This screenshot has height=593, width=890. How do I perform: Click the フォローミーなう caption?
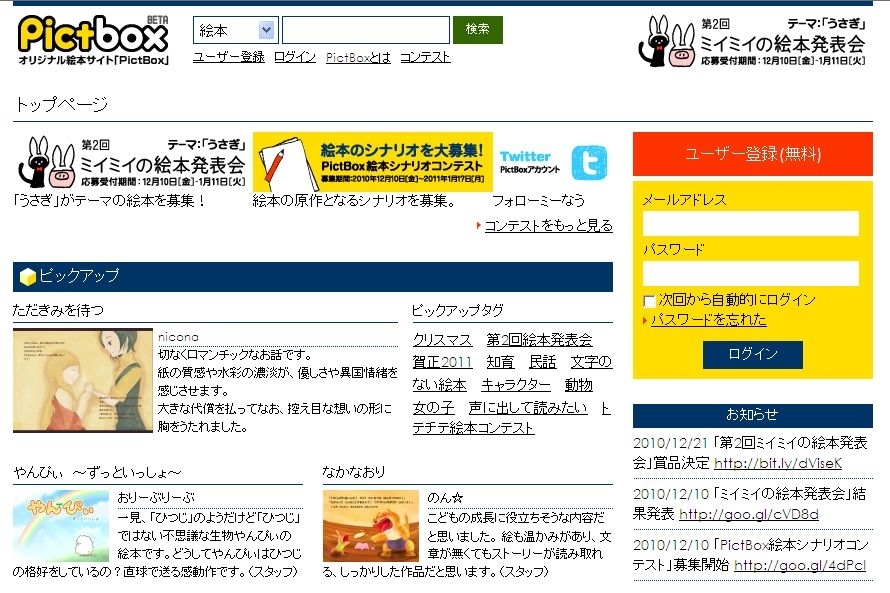(x=538, y=200)
